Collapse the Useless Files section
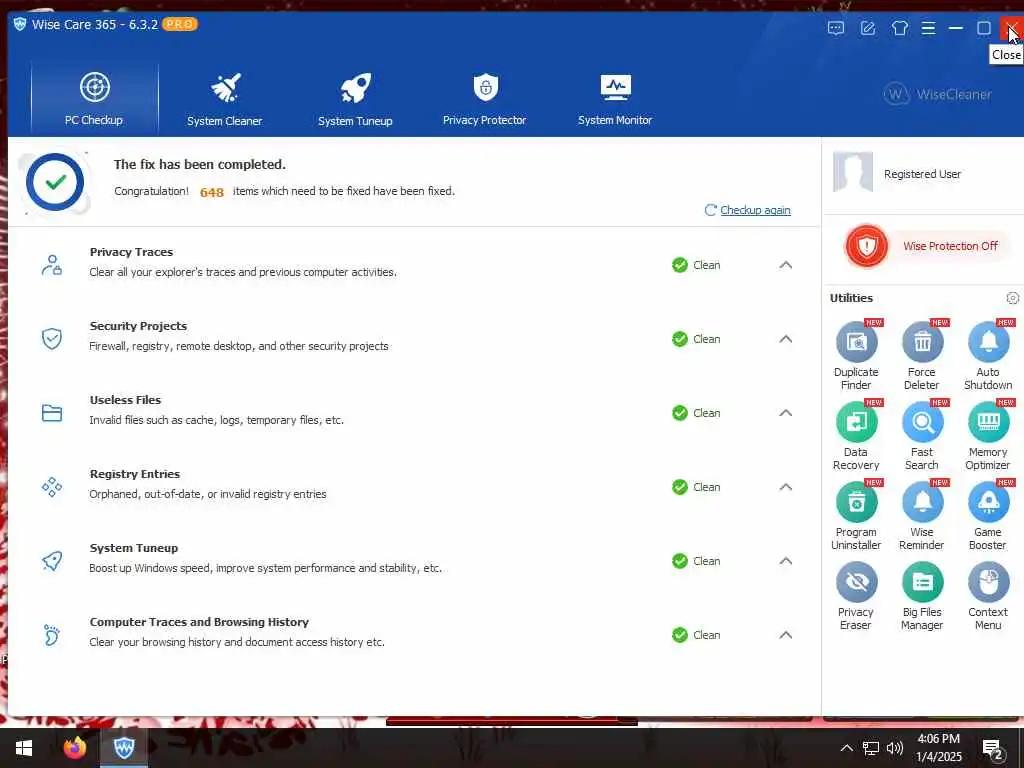The height and width of the screenshot is (768, 1024). click(786, 413)
